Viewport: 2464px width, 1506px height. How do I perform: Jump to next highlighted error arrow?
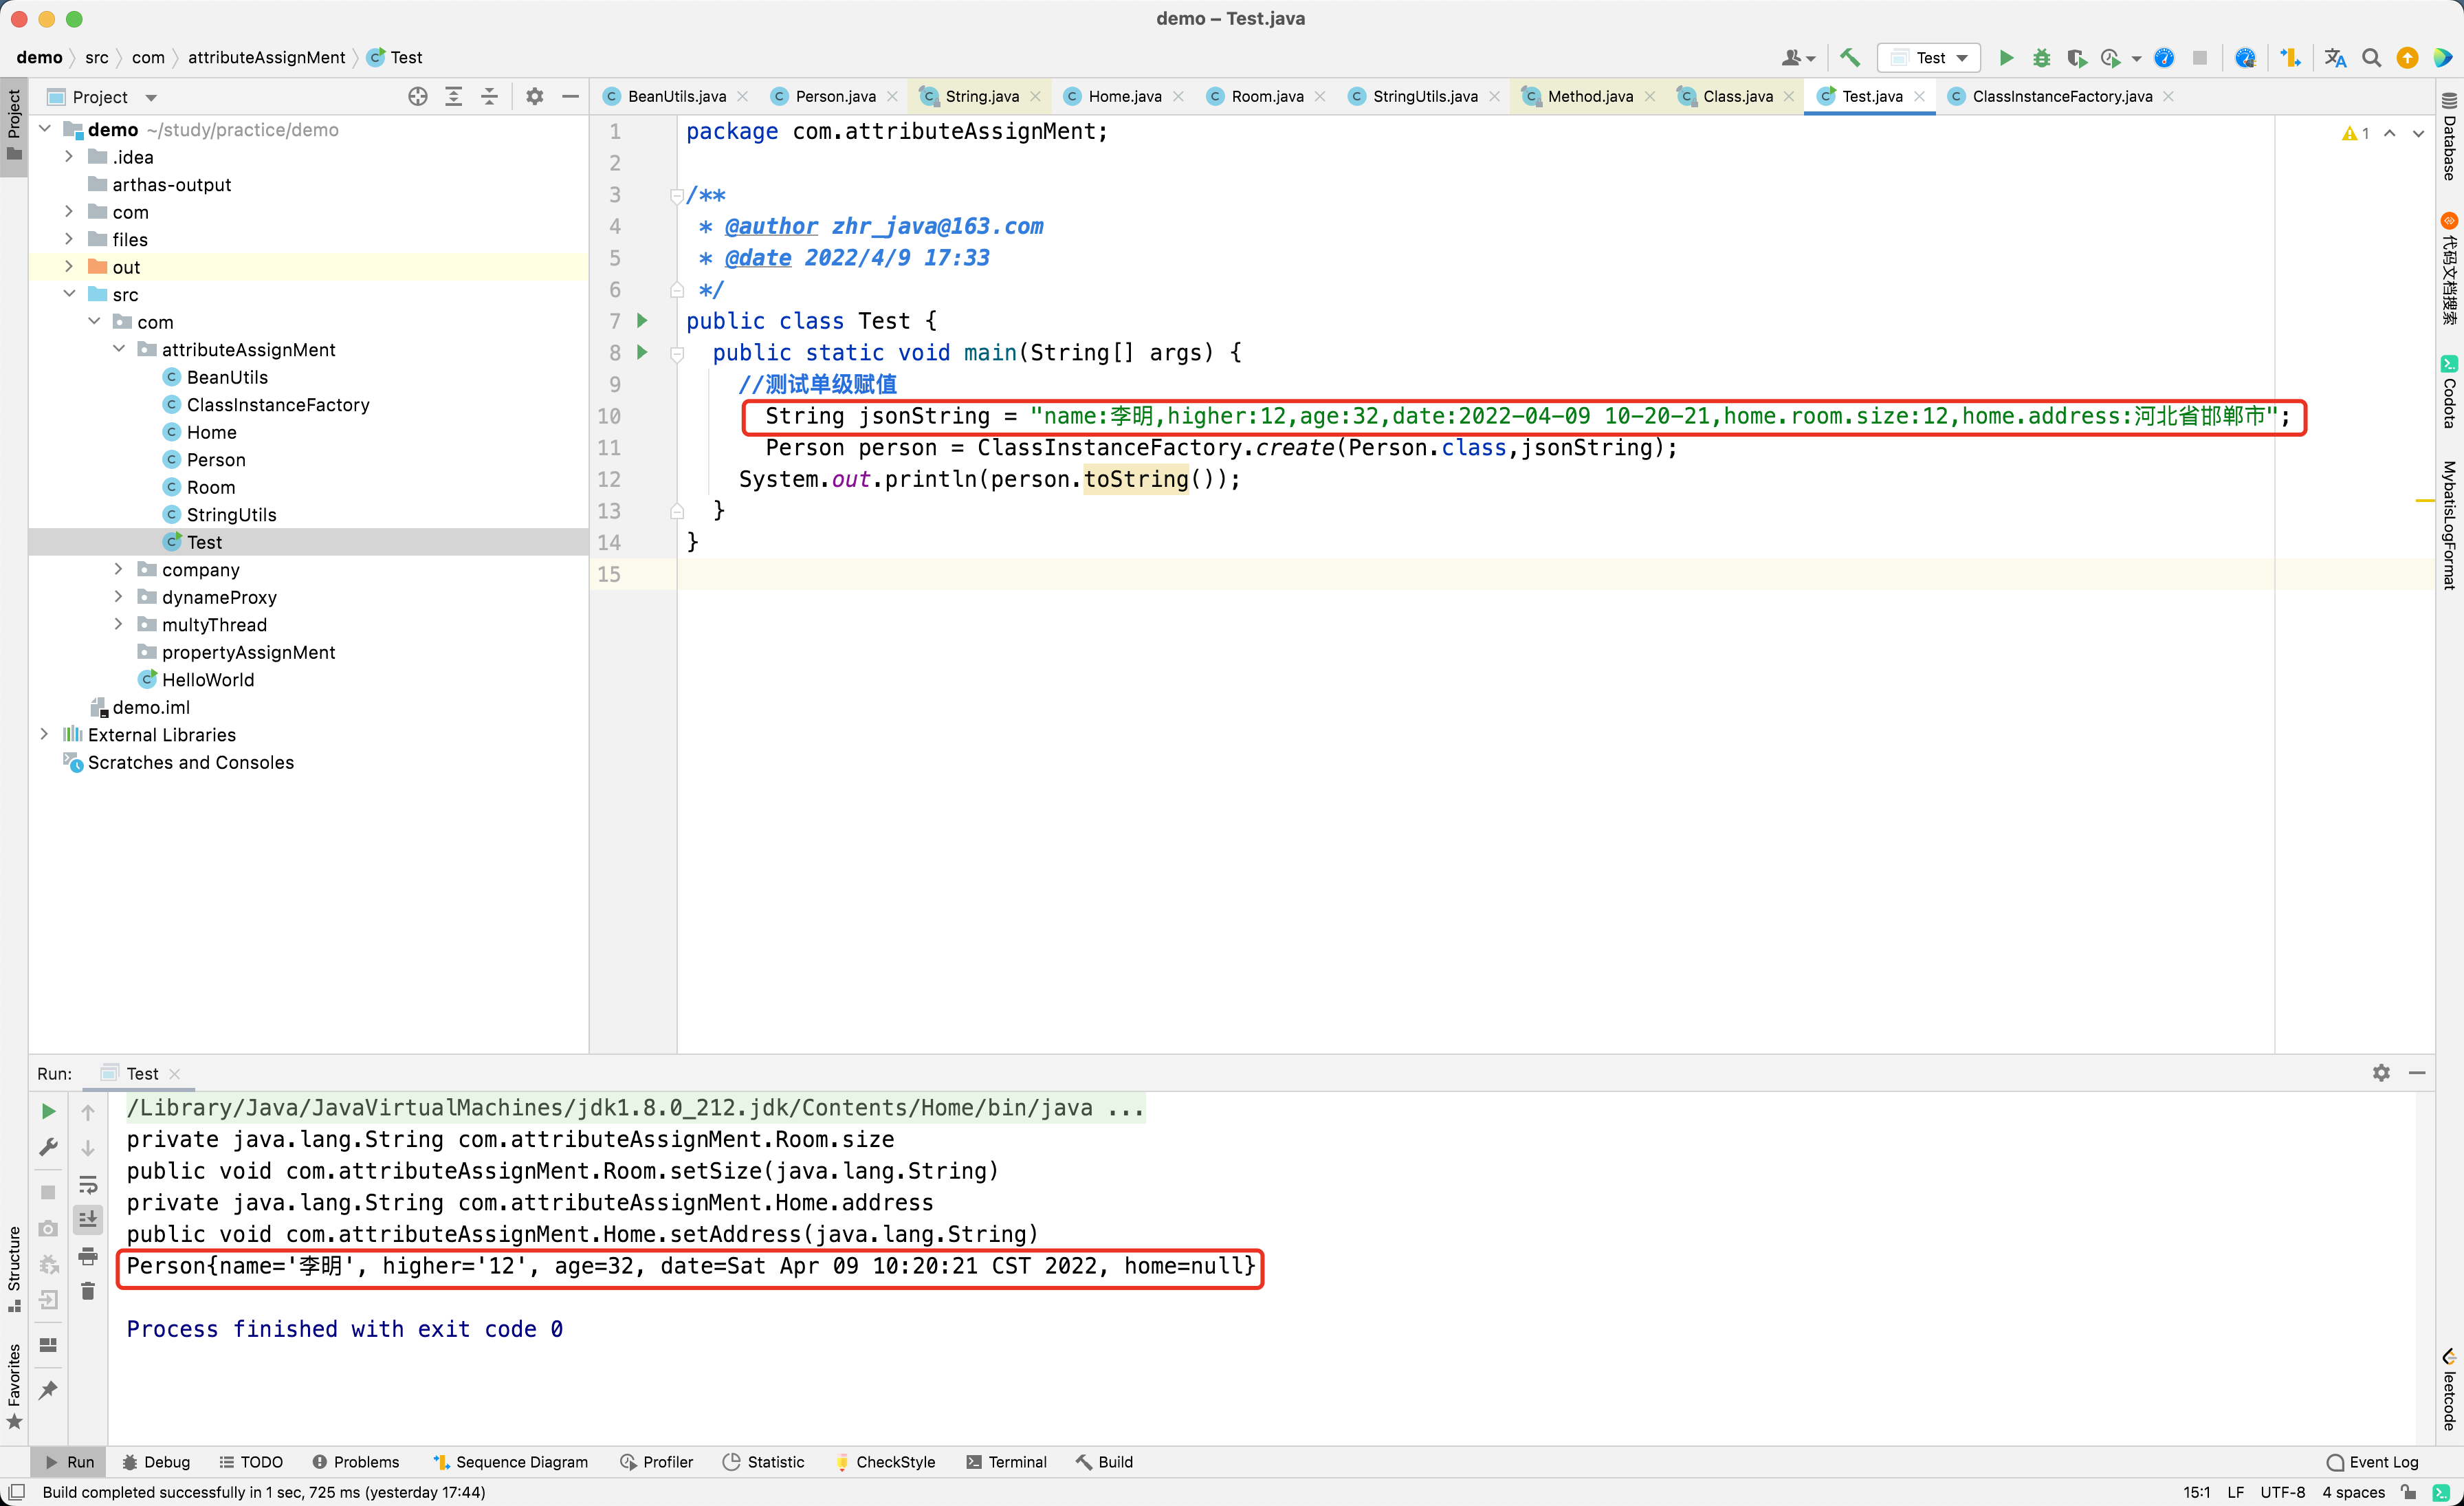click(x=2418, y=133)
